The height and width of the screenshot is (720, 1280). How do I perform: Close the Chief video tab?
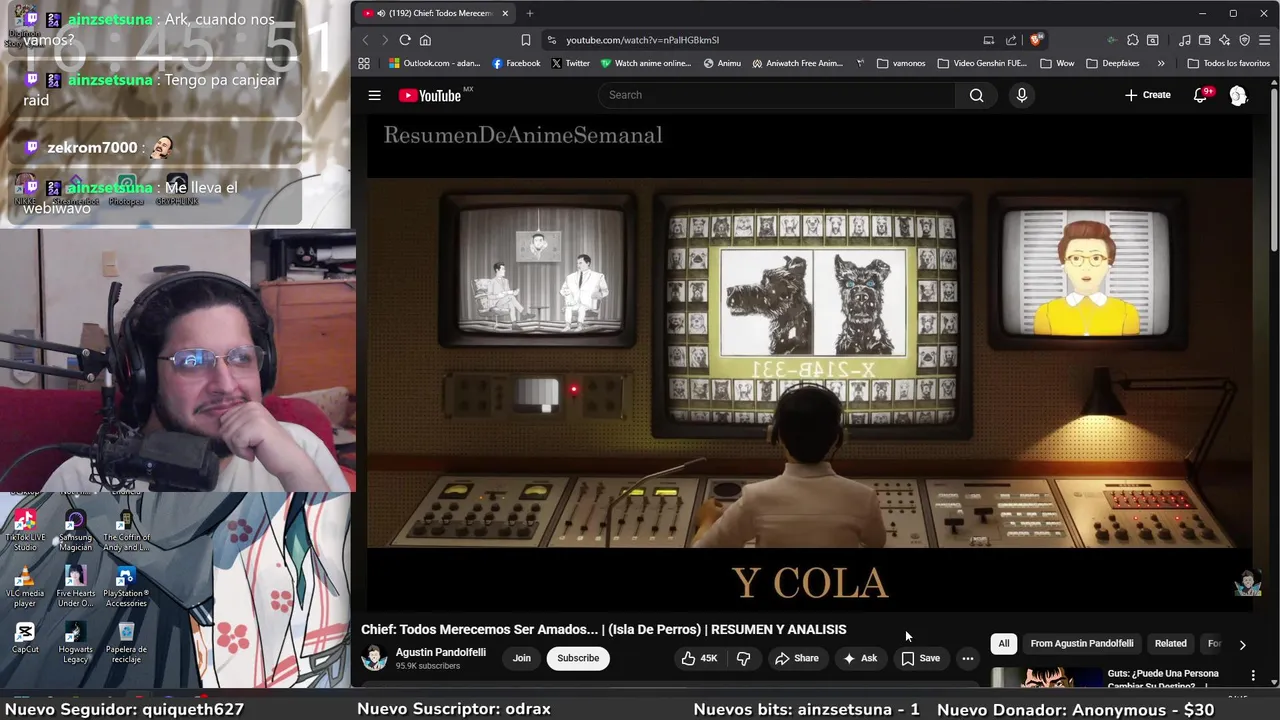(x=504, y=13)
